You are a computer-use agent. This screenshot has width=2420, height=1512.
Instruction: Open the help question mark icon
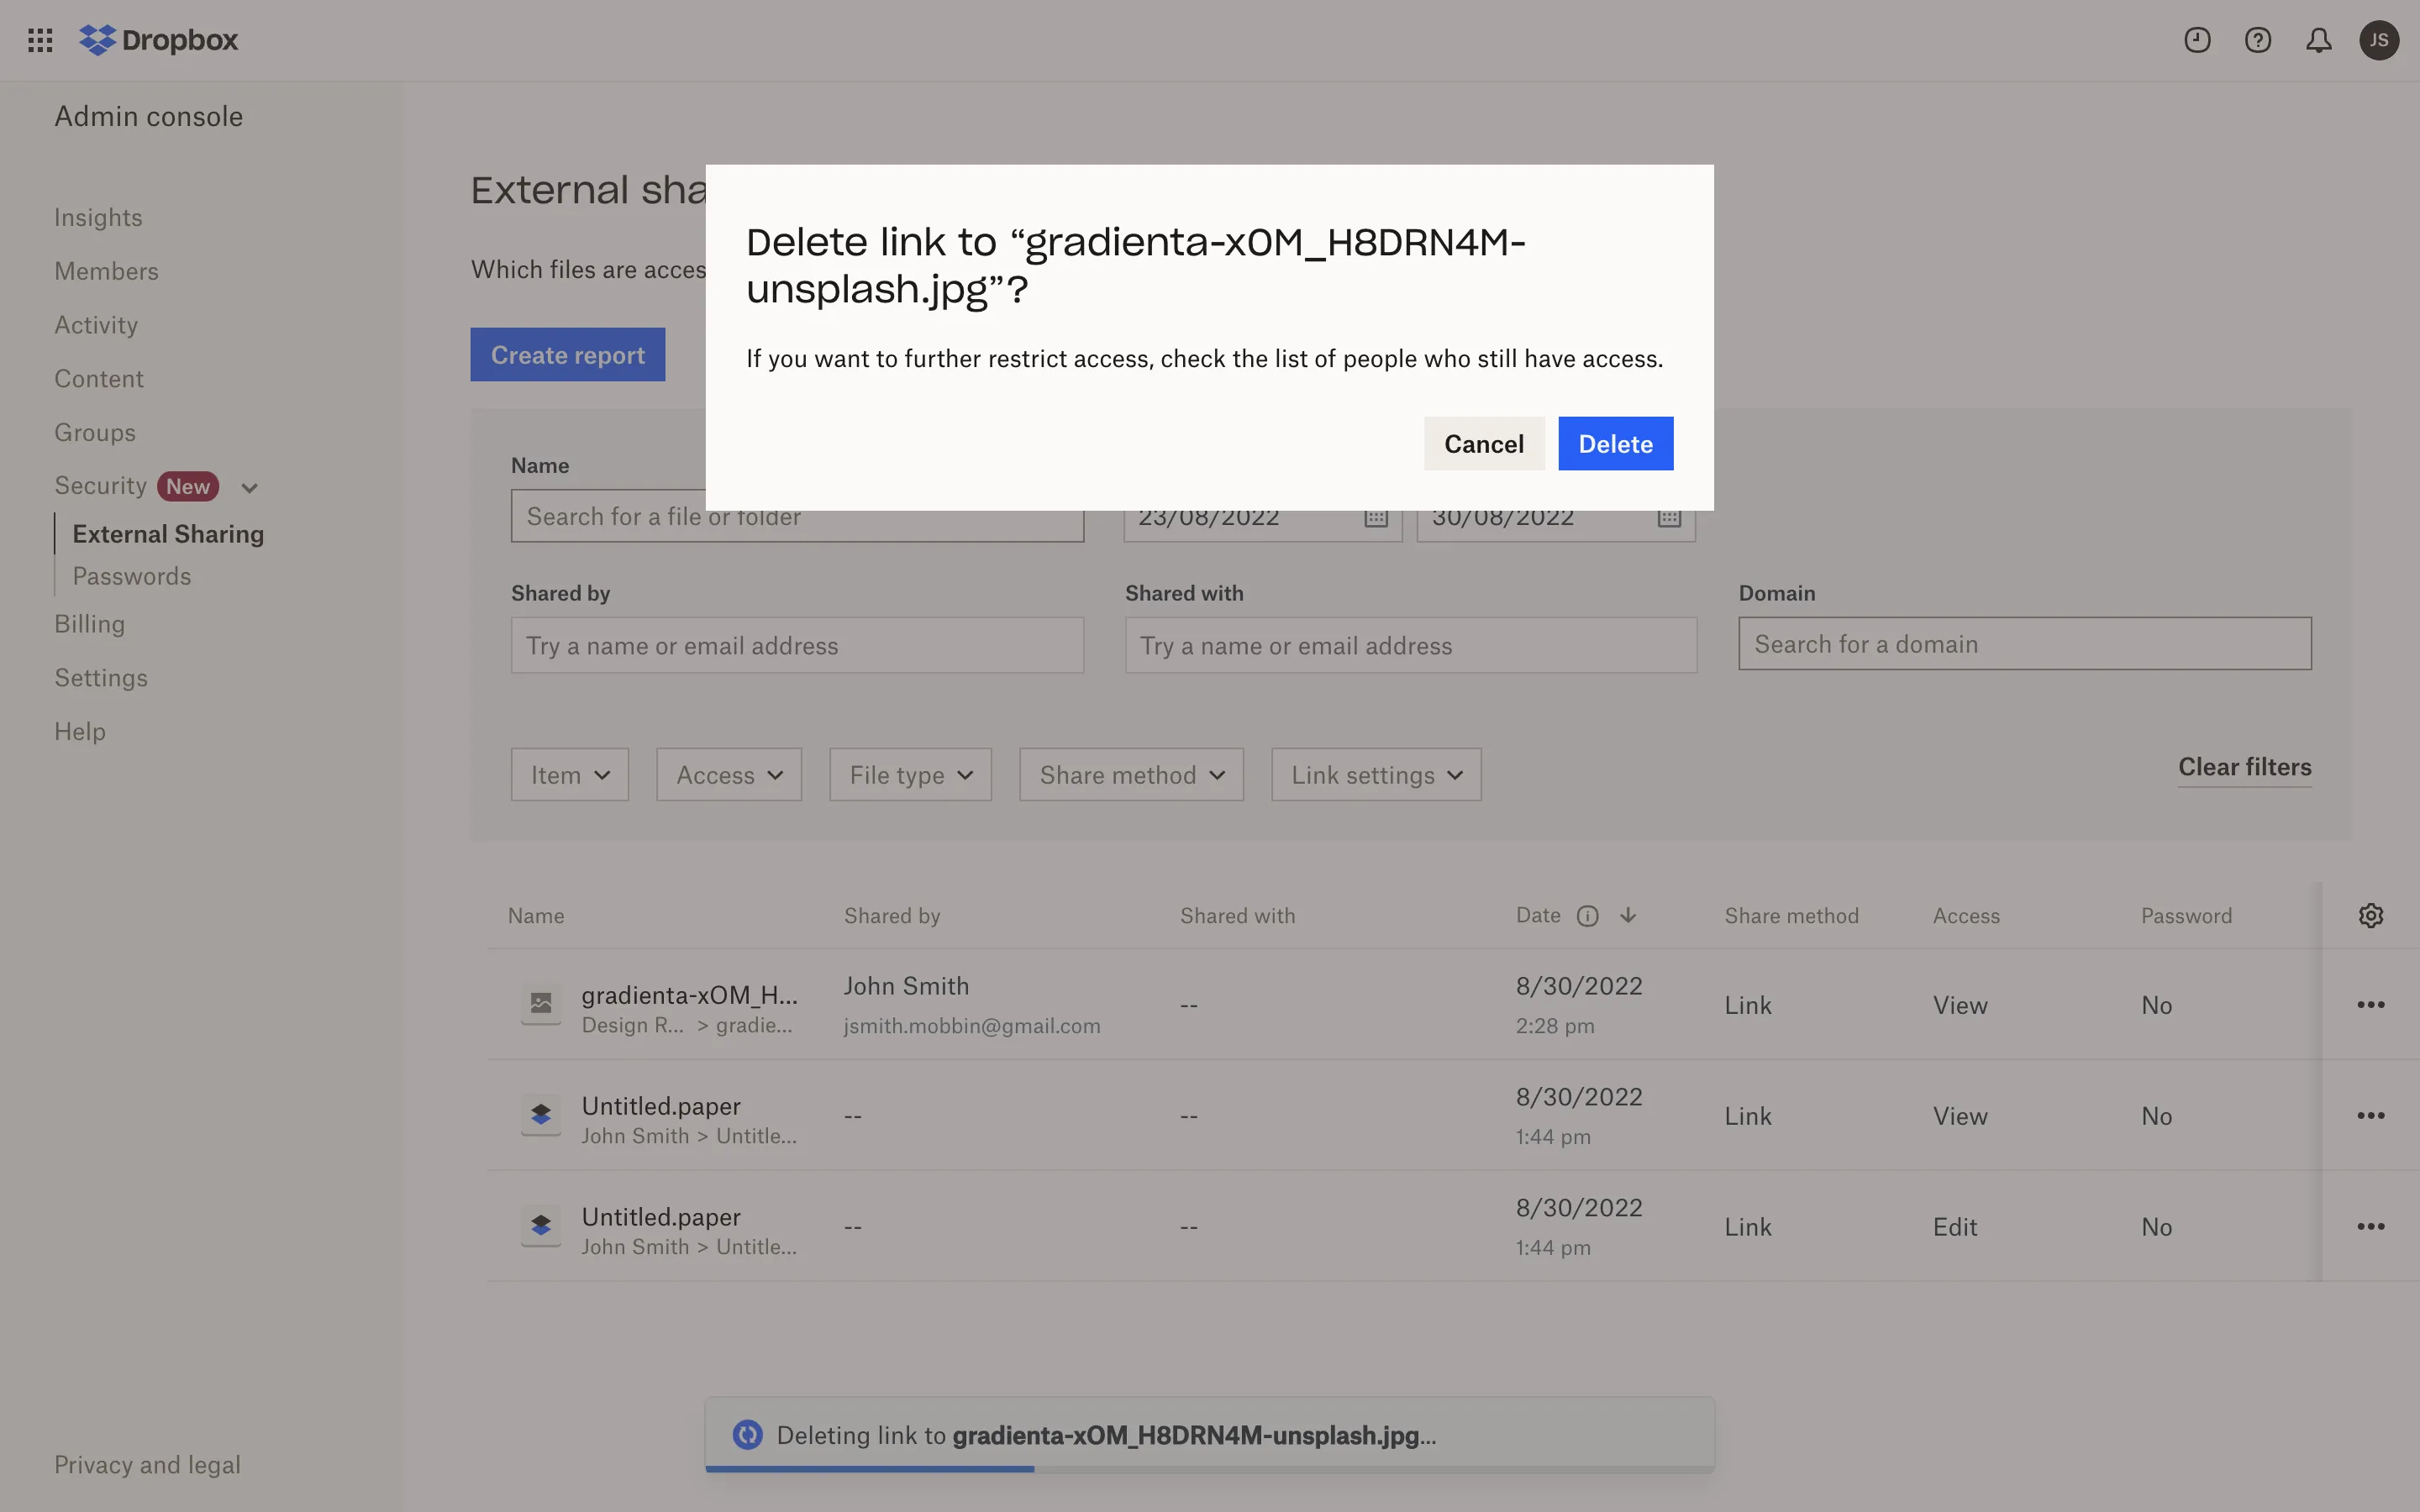pos(2257,40)
